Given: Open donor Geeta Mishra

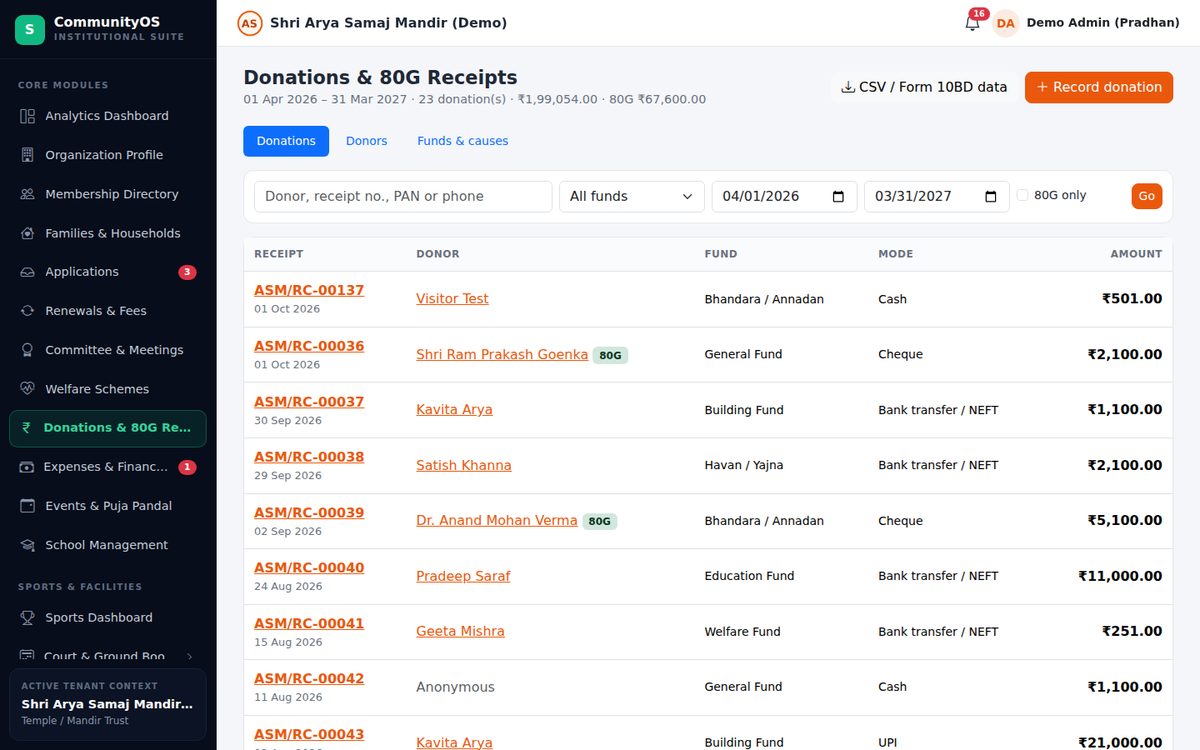Looking at the screenshot, I should click(460, 632).
